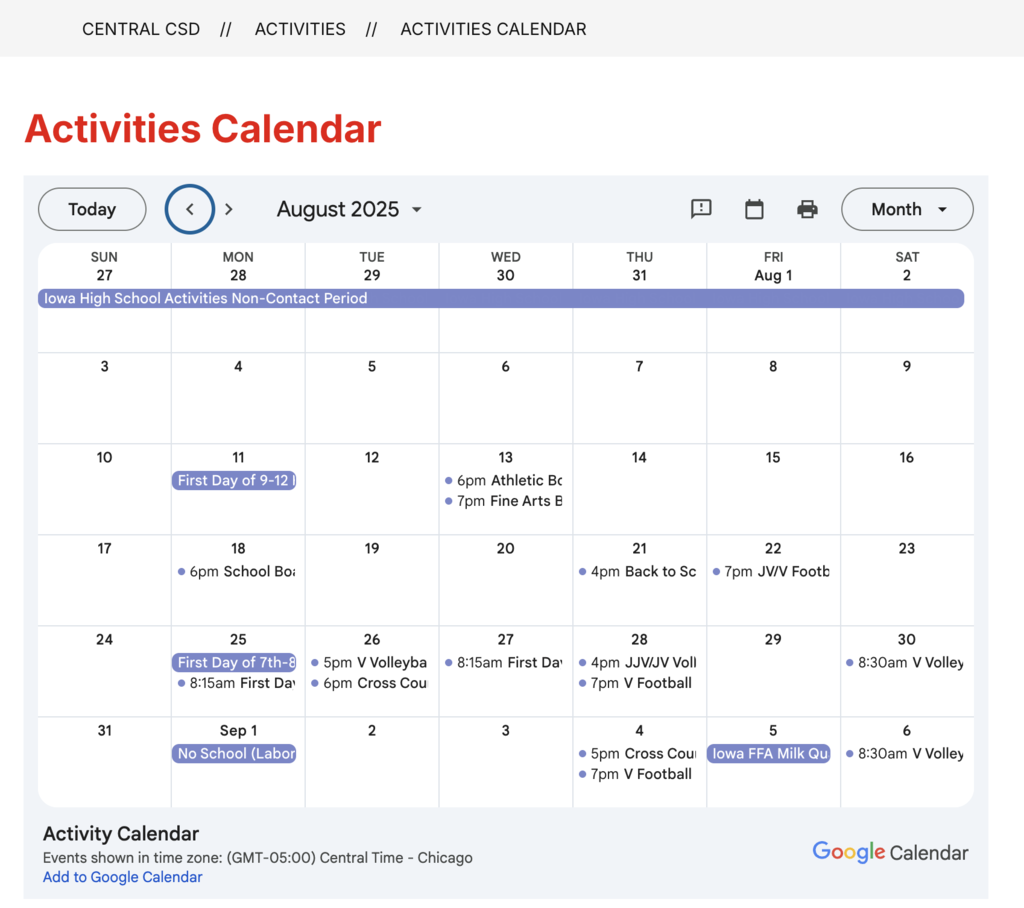Open ACTIVITIES CALENDAR breadcrumb
Screen dimensions: 1024x908
(493, 29)
